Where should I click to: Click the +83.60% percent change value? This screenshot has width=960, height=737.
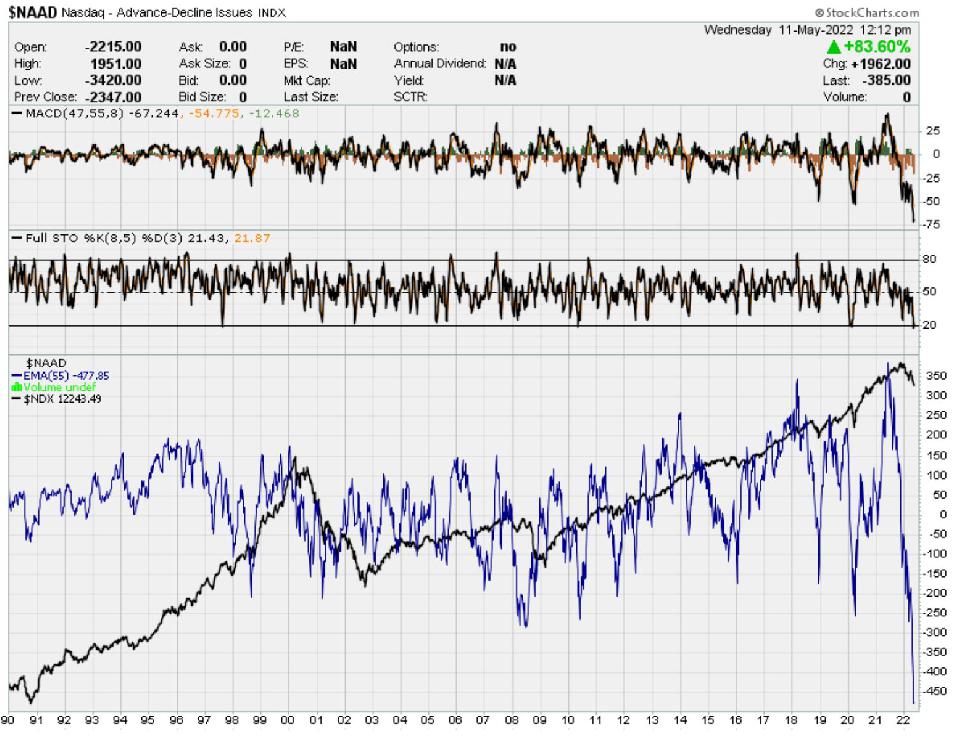(877, 47)
